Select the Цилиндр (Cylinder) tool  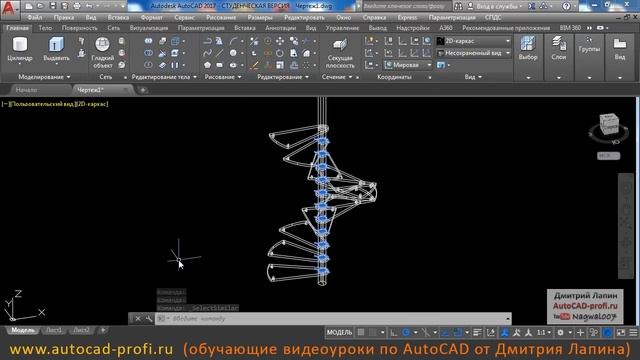tap(20, 49)
